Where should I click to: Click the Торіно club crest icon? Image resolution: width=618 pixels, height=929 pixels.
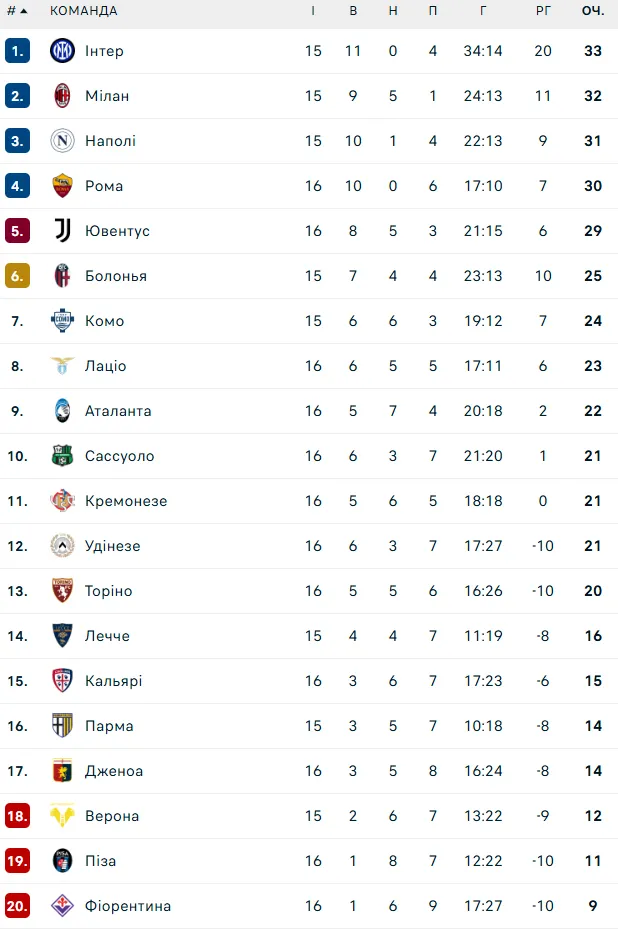63,591
